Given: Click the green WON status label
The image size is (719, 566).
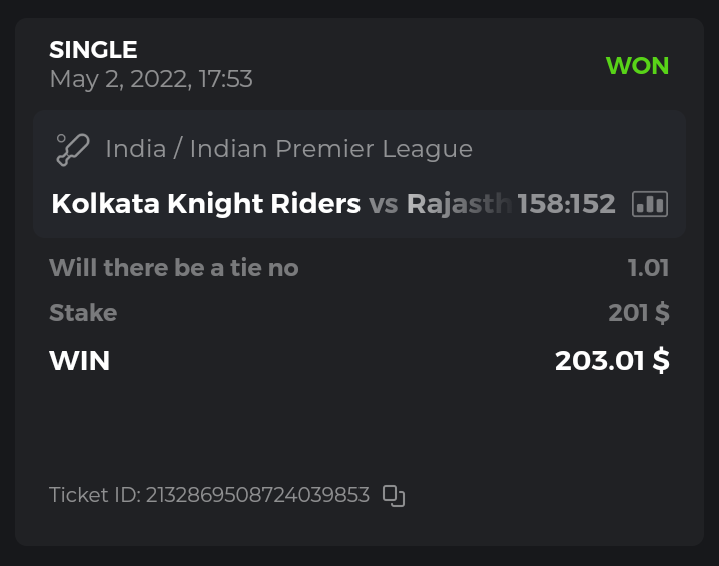Looking at the screenshot, I should [637, 66].
